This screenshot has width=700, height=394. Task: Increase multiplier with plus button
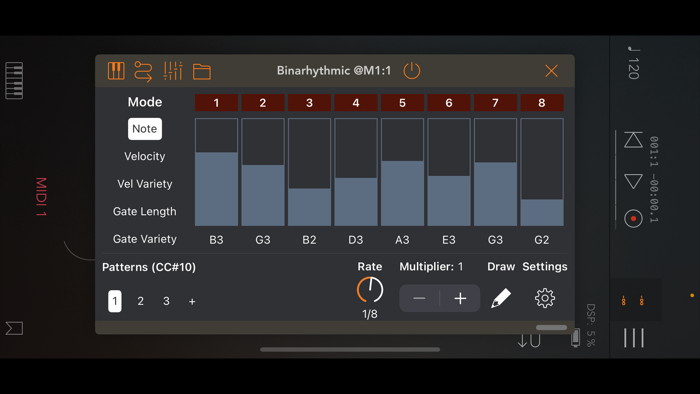pyautogui.click(x=460, y=299)
